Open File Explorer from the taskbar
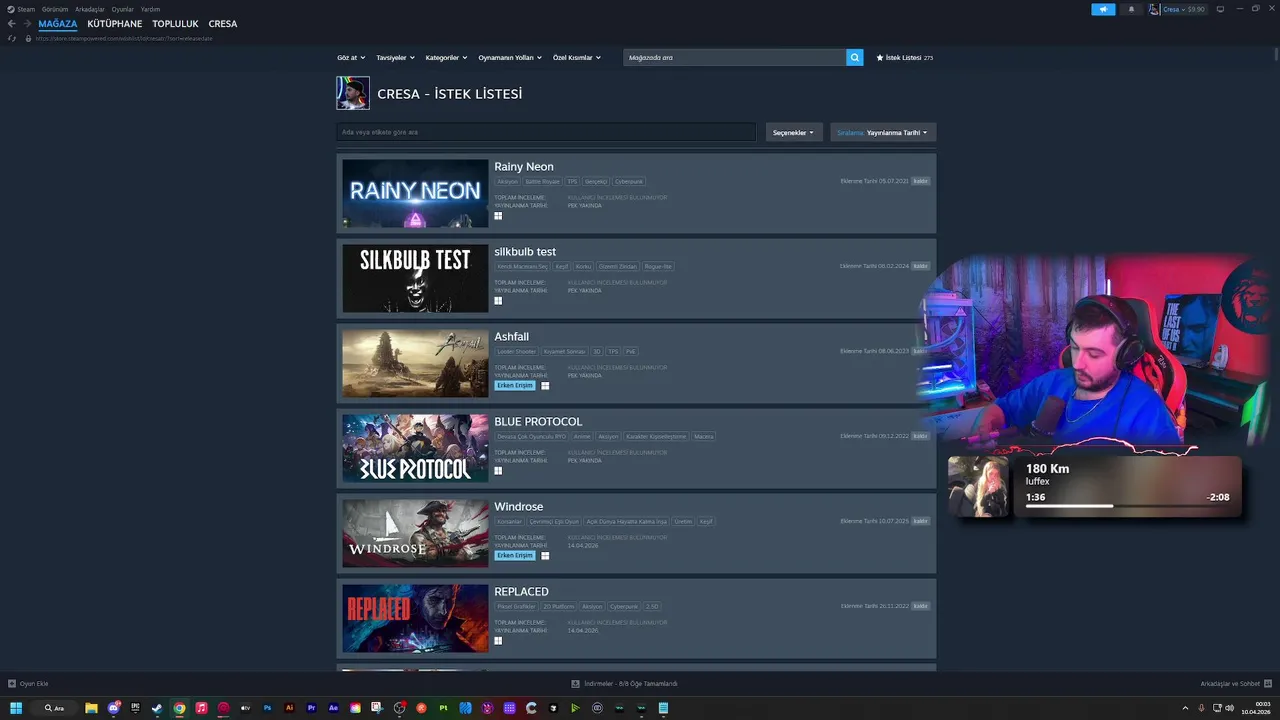The height and width of the screenshot is (720, 1280). (x=91, y=708)
